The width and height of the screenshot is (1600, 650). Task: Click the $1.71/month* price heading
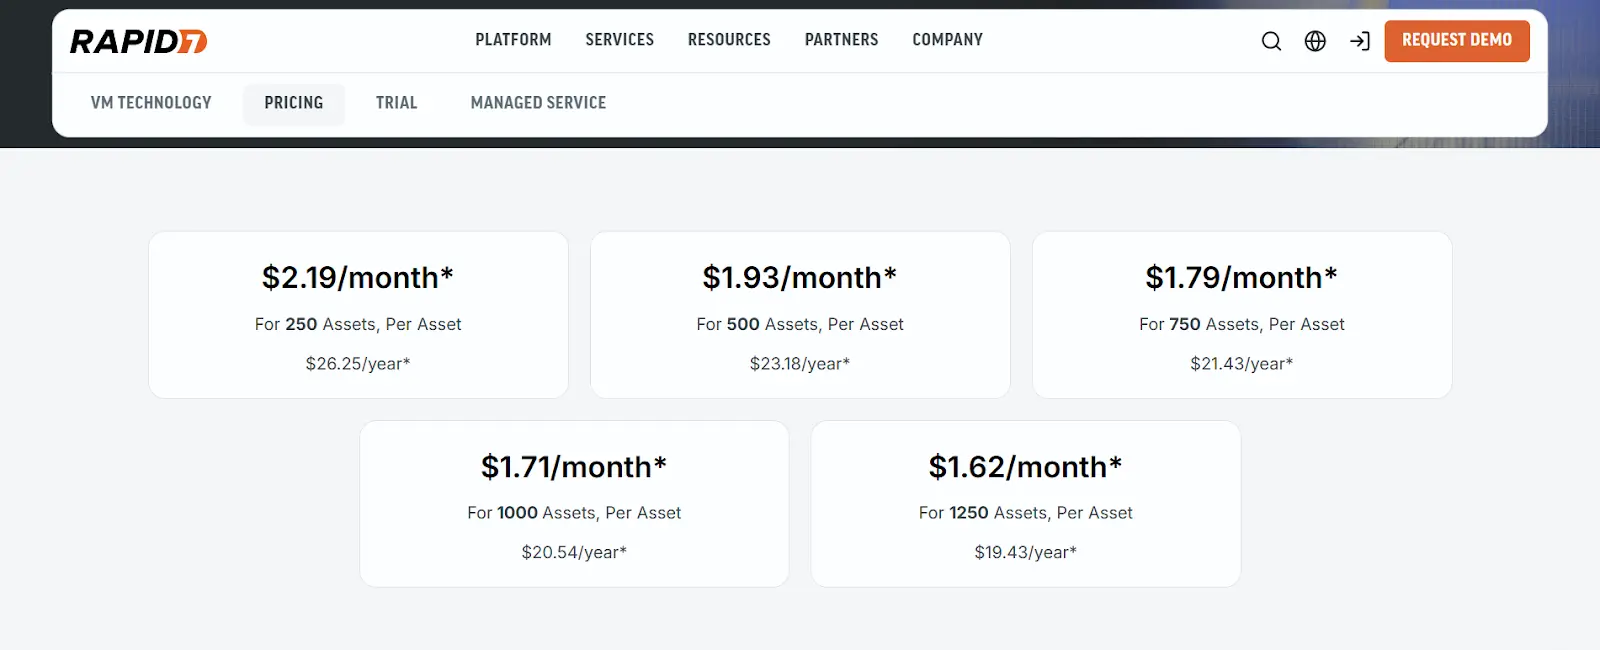click(x=574, y=466)
